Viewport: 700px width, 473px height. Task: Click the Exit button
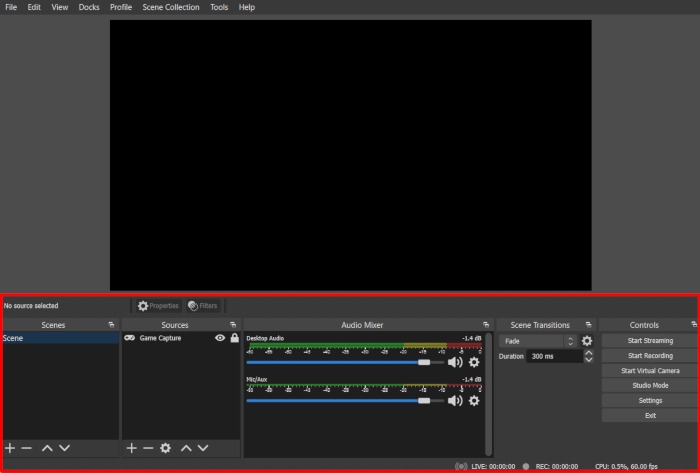(650, 415)
